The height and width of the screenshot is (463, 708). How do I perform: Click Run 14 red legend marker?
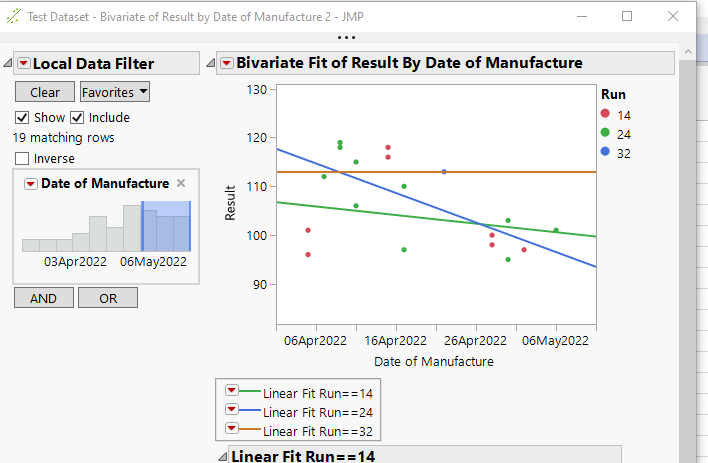pyautogui.click(x=605, y=116)
